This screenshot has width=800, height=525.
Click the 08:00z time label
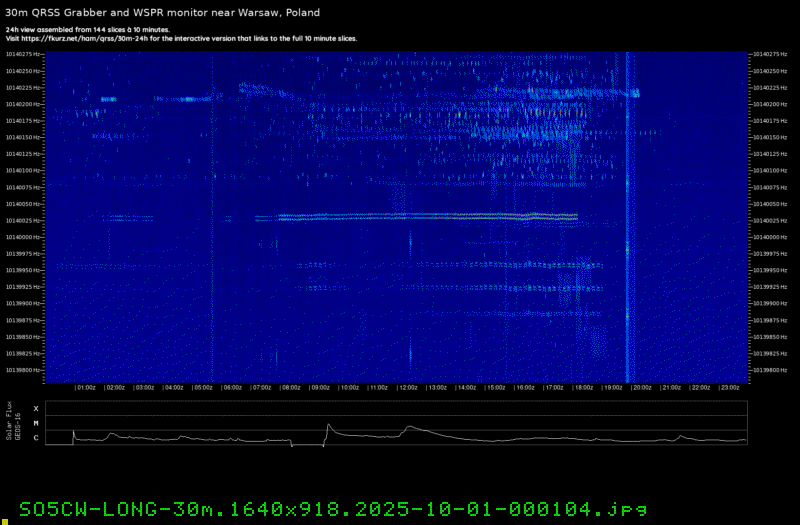point(291,388)
